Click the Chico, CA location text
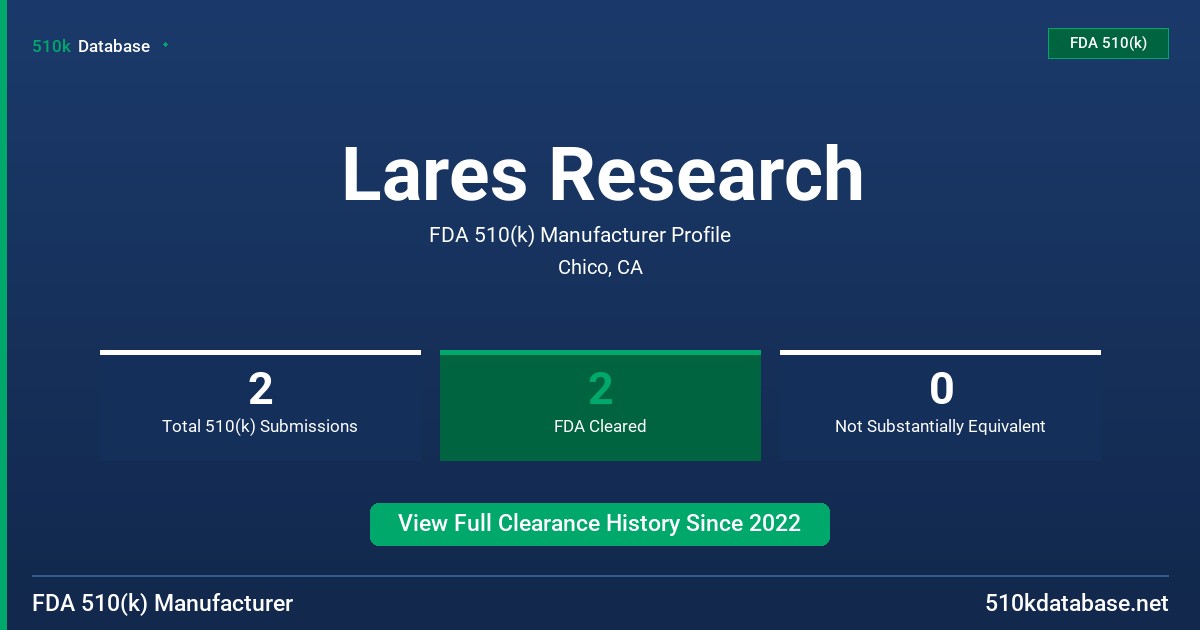The width and height of the screenshot is (1200, 630). click(600, 268)
